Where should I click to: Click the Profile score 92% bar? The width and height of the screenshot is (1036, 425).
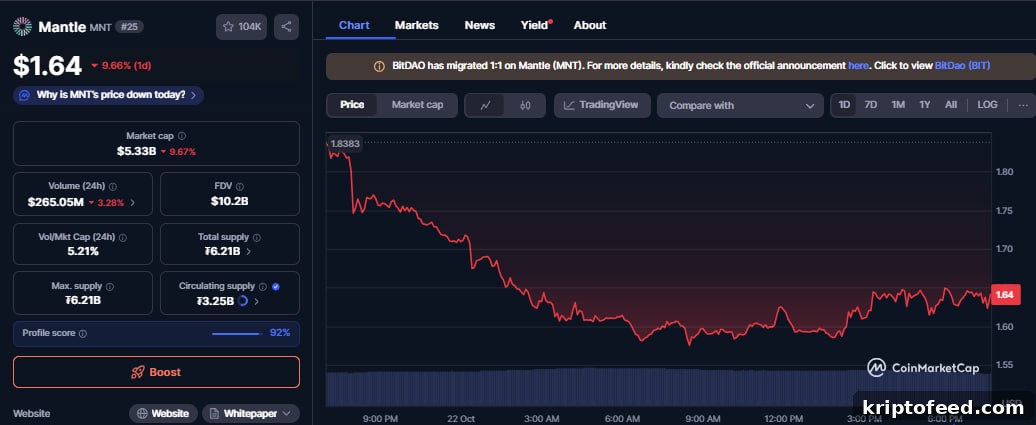click(x=156, y=334)
